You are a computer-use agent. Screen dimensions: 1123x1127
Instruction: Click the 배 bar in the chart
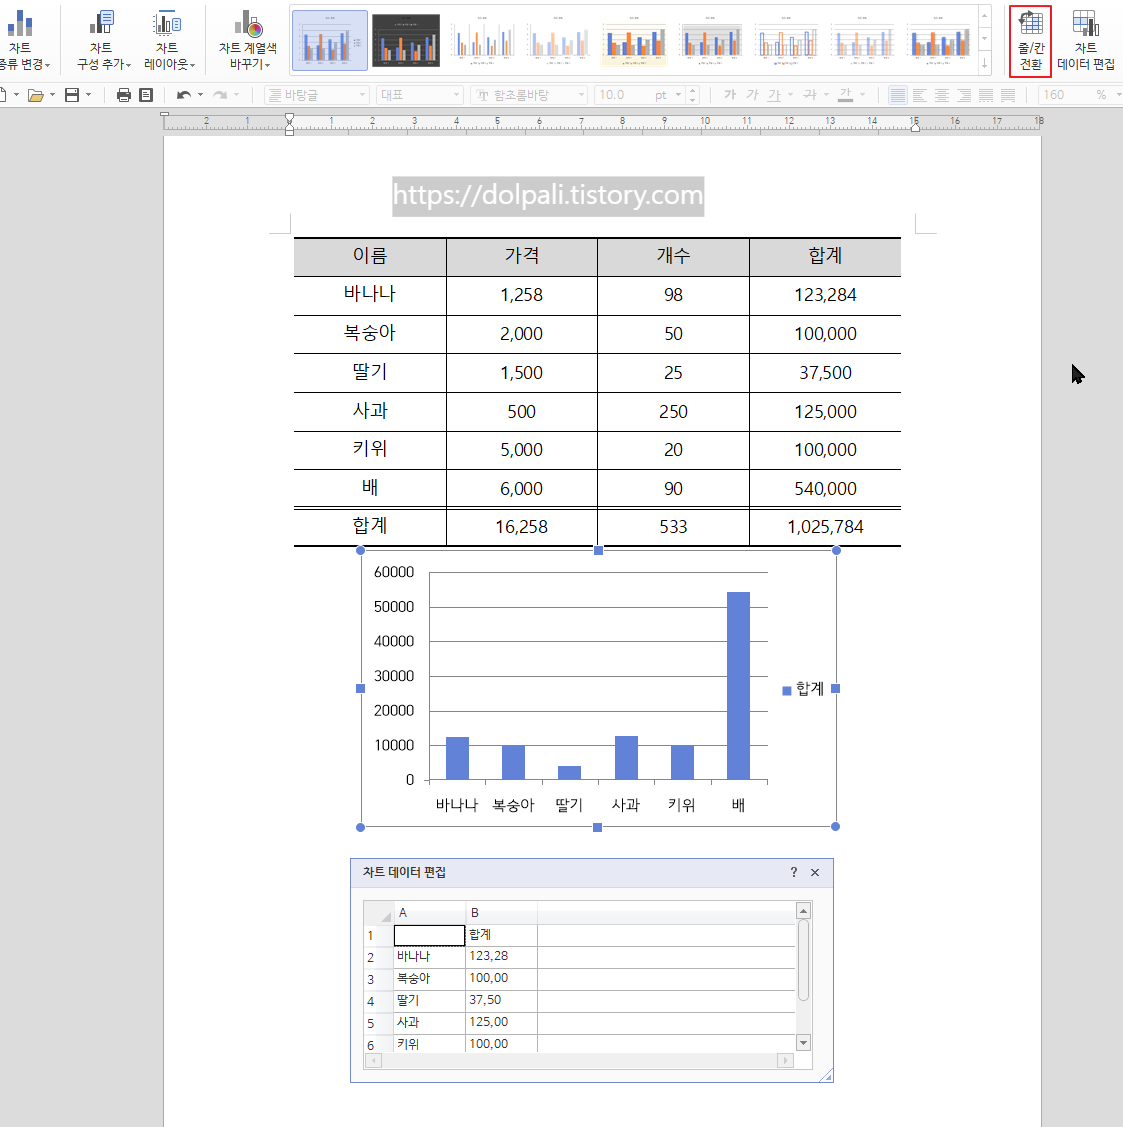tap(738, 686)
